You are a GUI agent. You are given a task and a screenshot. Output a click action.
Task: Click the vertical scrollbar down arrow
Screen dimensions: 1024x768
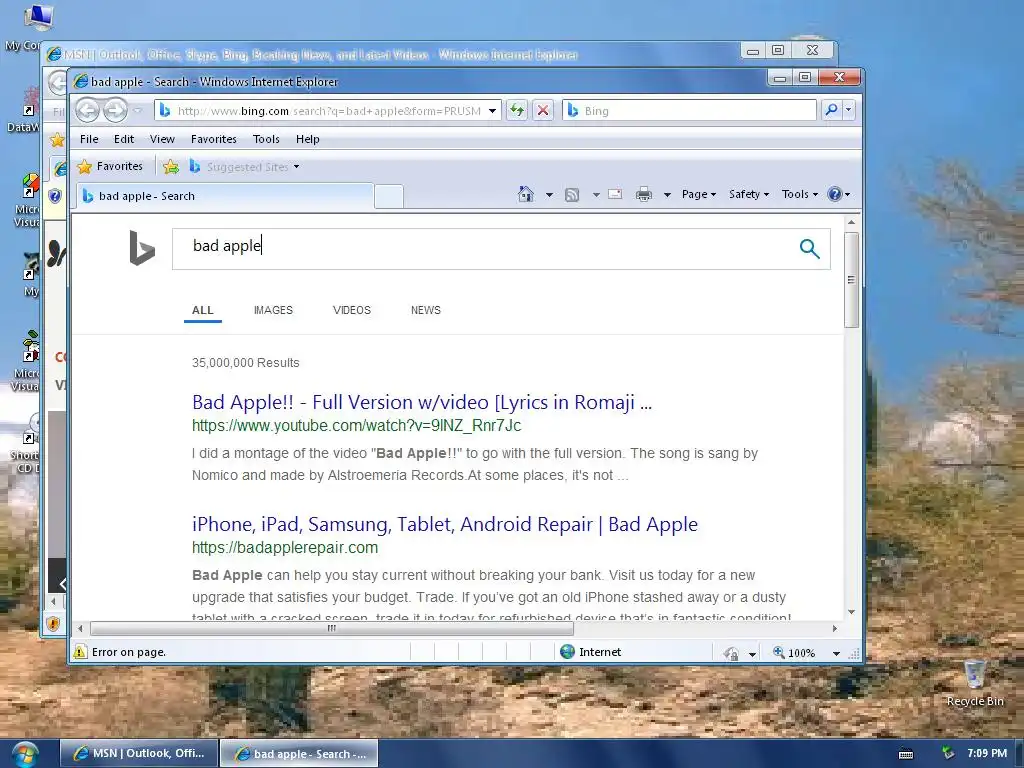click(851, 612)
